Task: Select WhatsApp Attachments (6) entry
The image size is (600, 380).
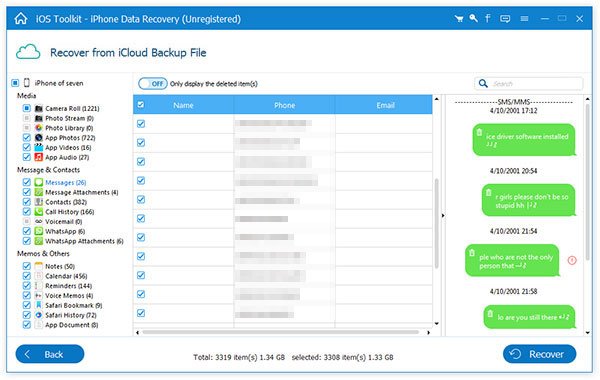Action: 84,241
